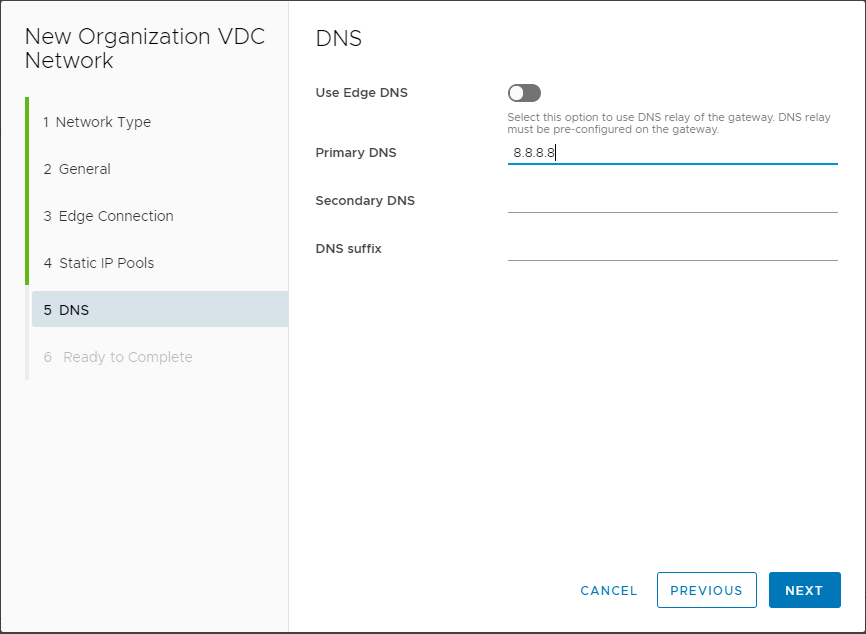Viewport: 866px width, 634px height.
Task: Click into the DNS suffix field
Action: click(x=673, y=249)
